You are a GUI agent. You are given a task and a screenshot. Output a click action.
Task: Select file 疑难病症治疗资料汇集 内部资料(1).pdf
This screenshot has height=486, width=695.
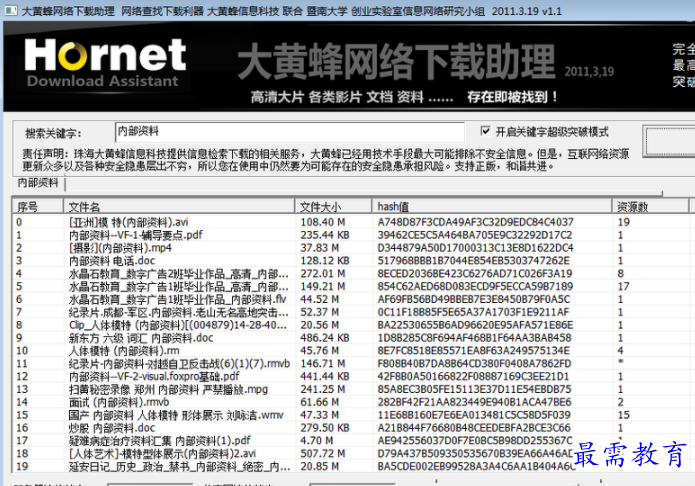(160, 440)
